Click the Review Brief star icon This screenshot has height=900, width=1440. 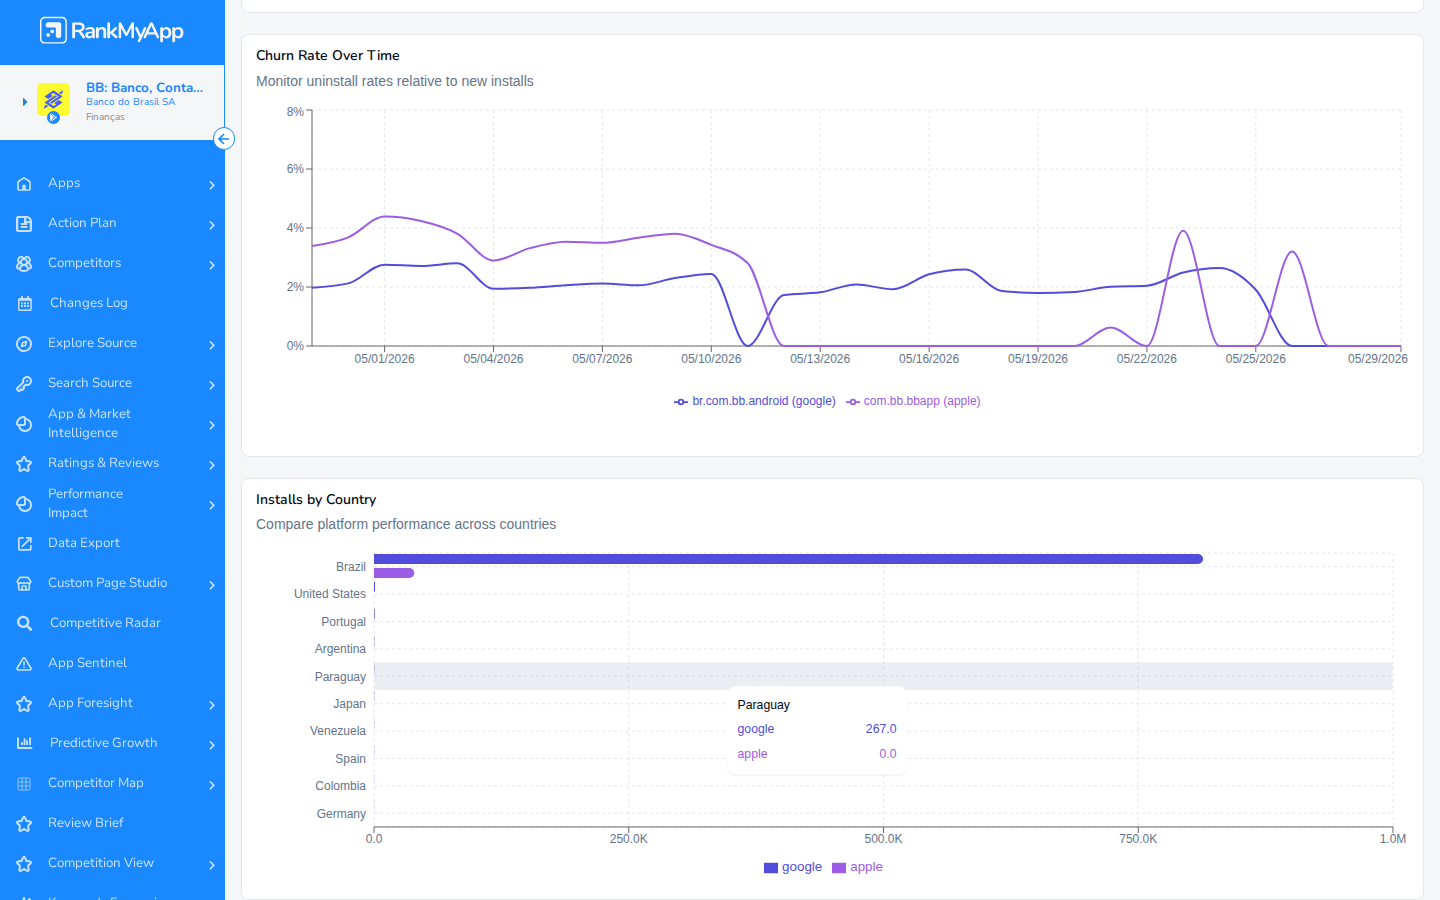coord(24,824)
